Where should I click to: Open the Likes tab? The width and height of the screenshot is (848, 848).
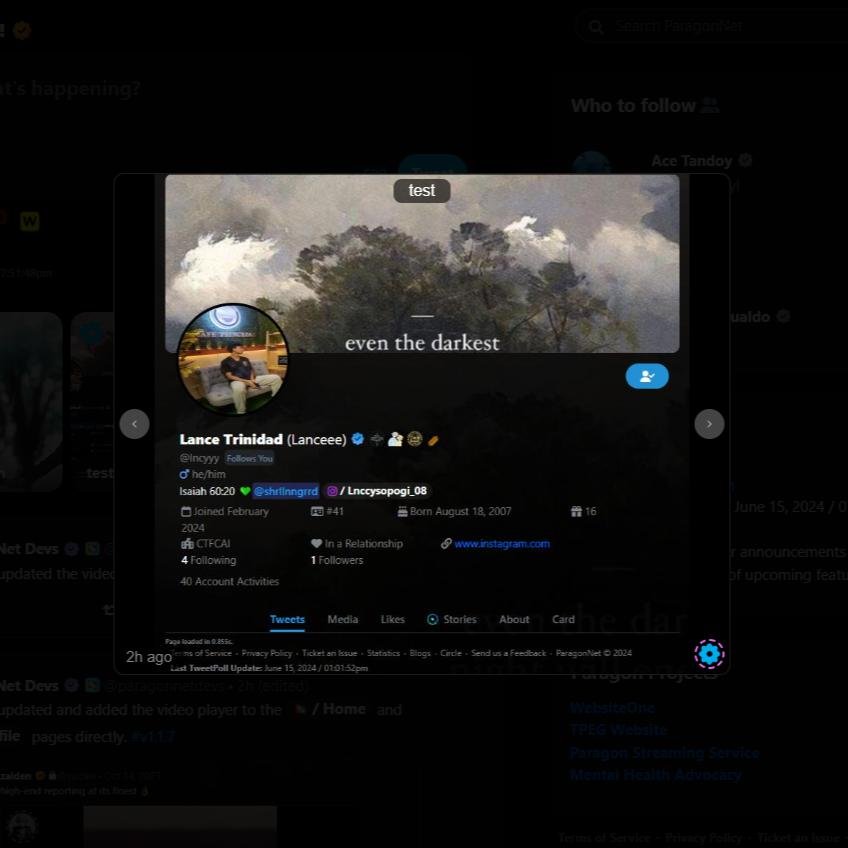tap(392, 620)
